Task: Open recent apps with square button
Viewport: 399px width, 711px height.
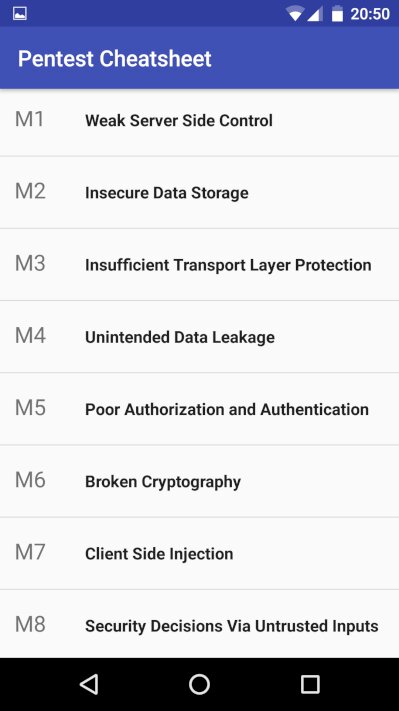Action: (310, 684)
